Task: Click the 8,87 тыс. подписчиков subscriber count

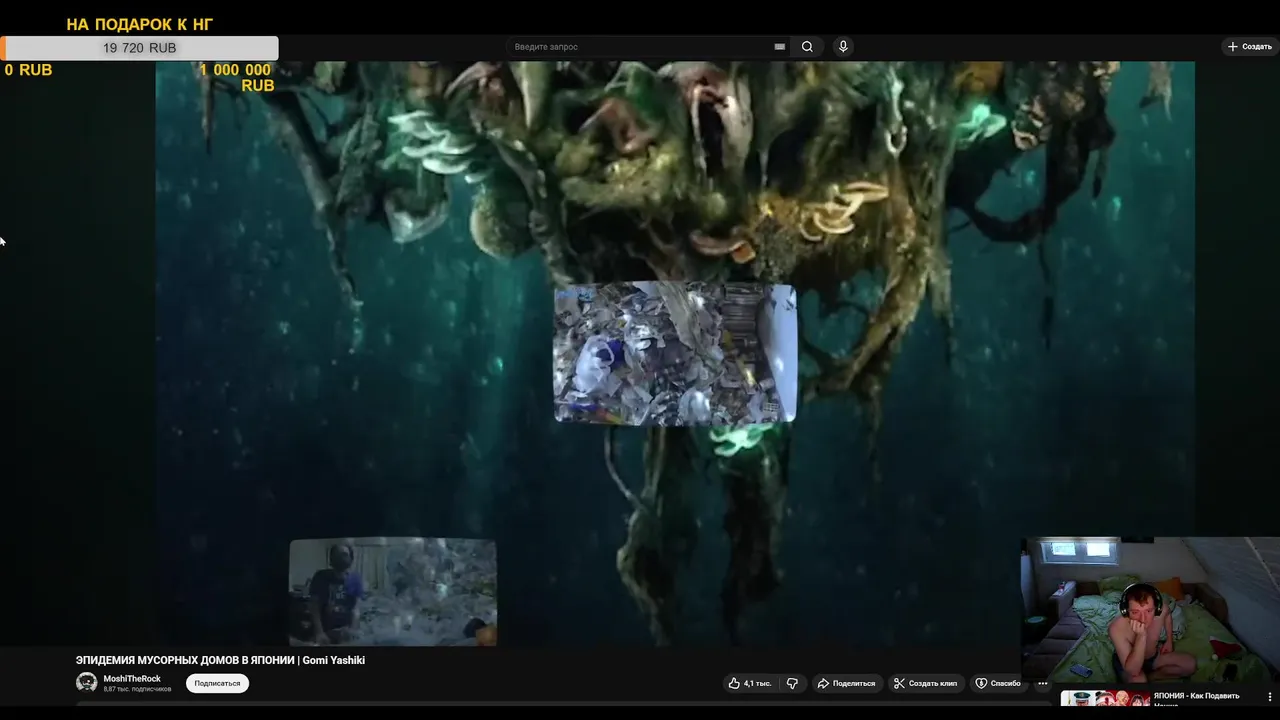Action: click(137, 689)
